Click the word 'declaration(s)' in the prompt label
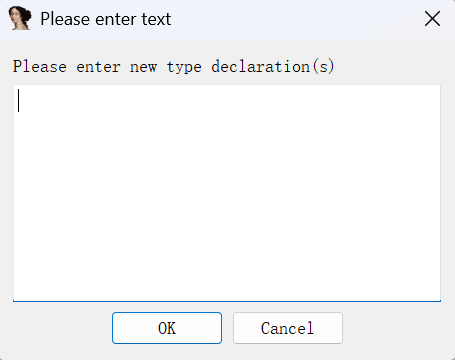 tap(273, 67)
